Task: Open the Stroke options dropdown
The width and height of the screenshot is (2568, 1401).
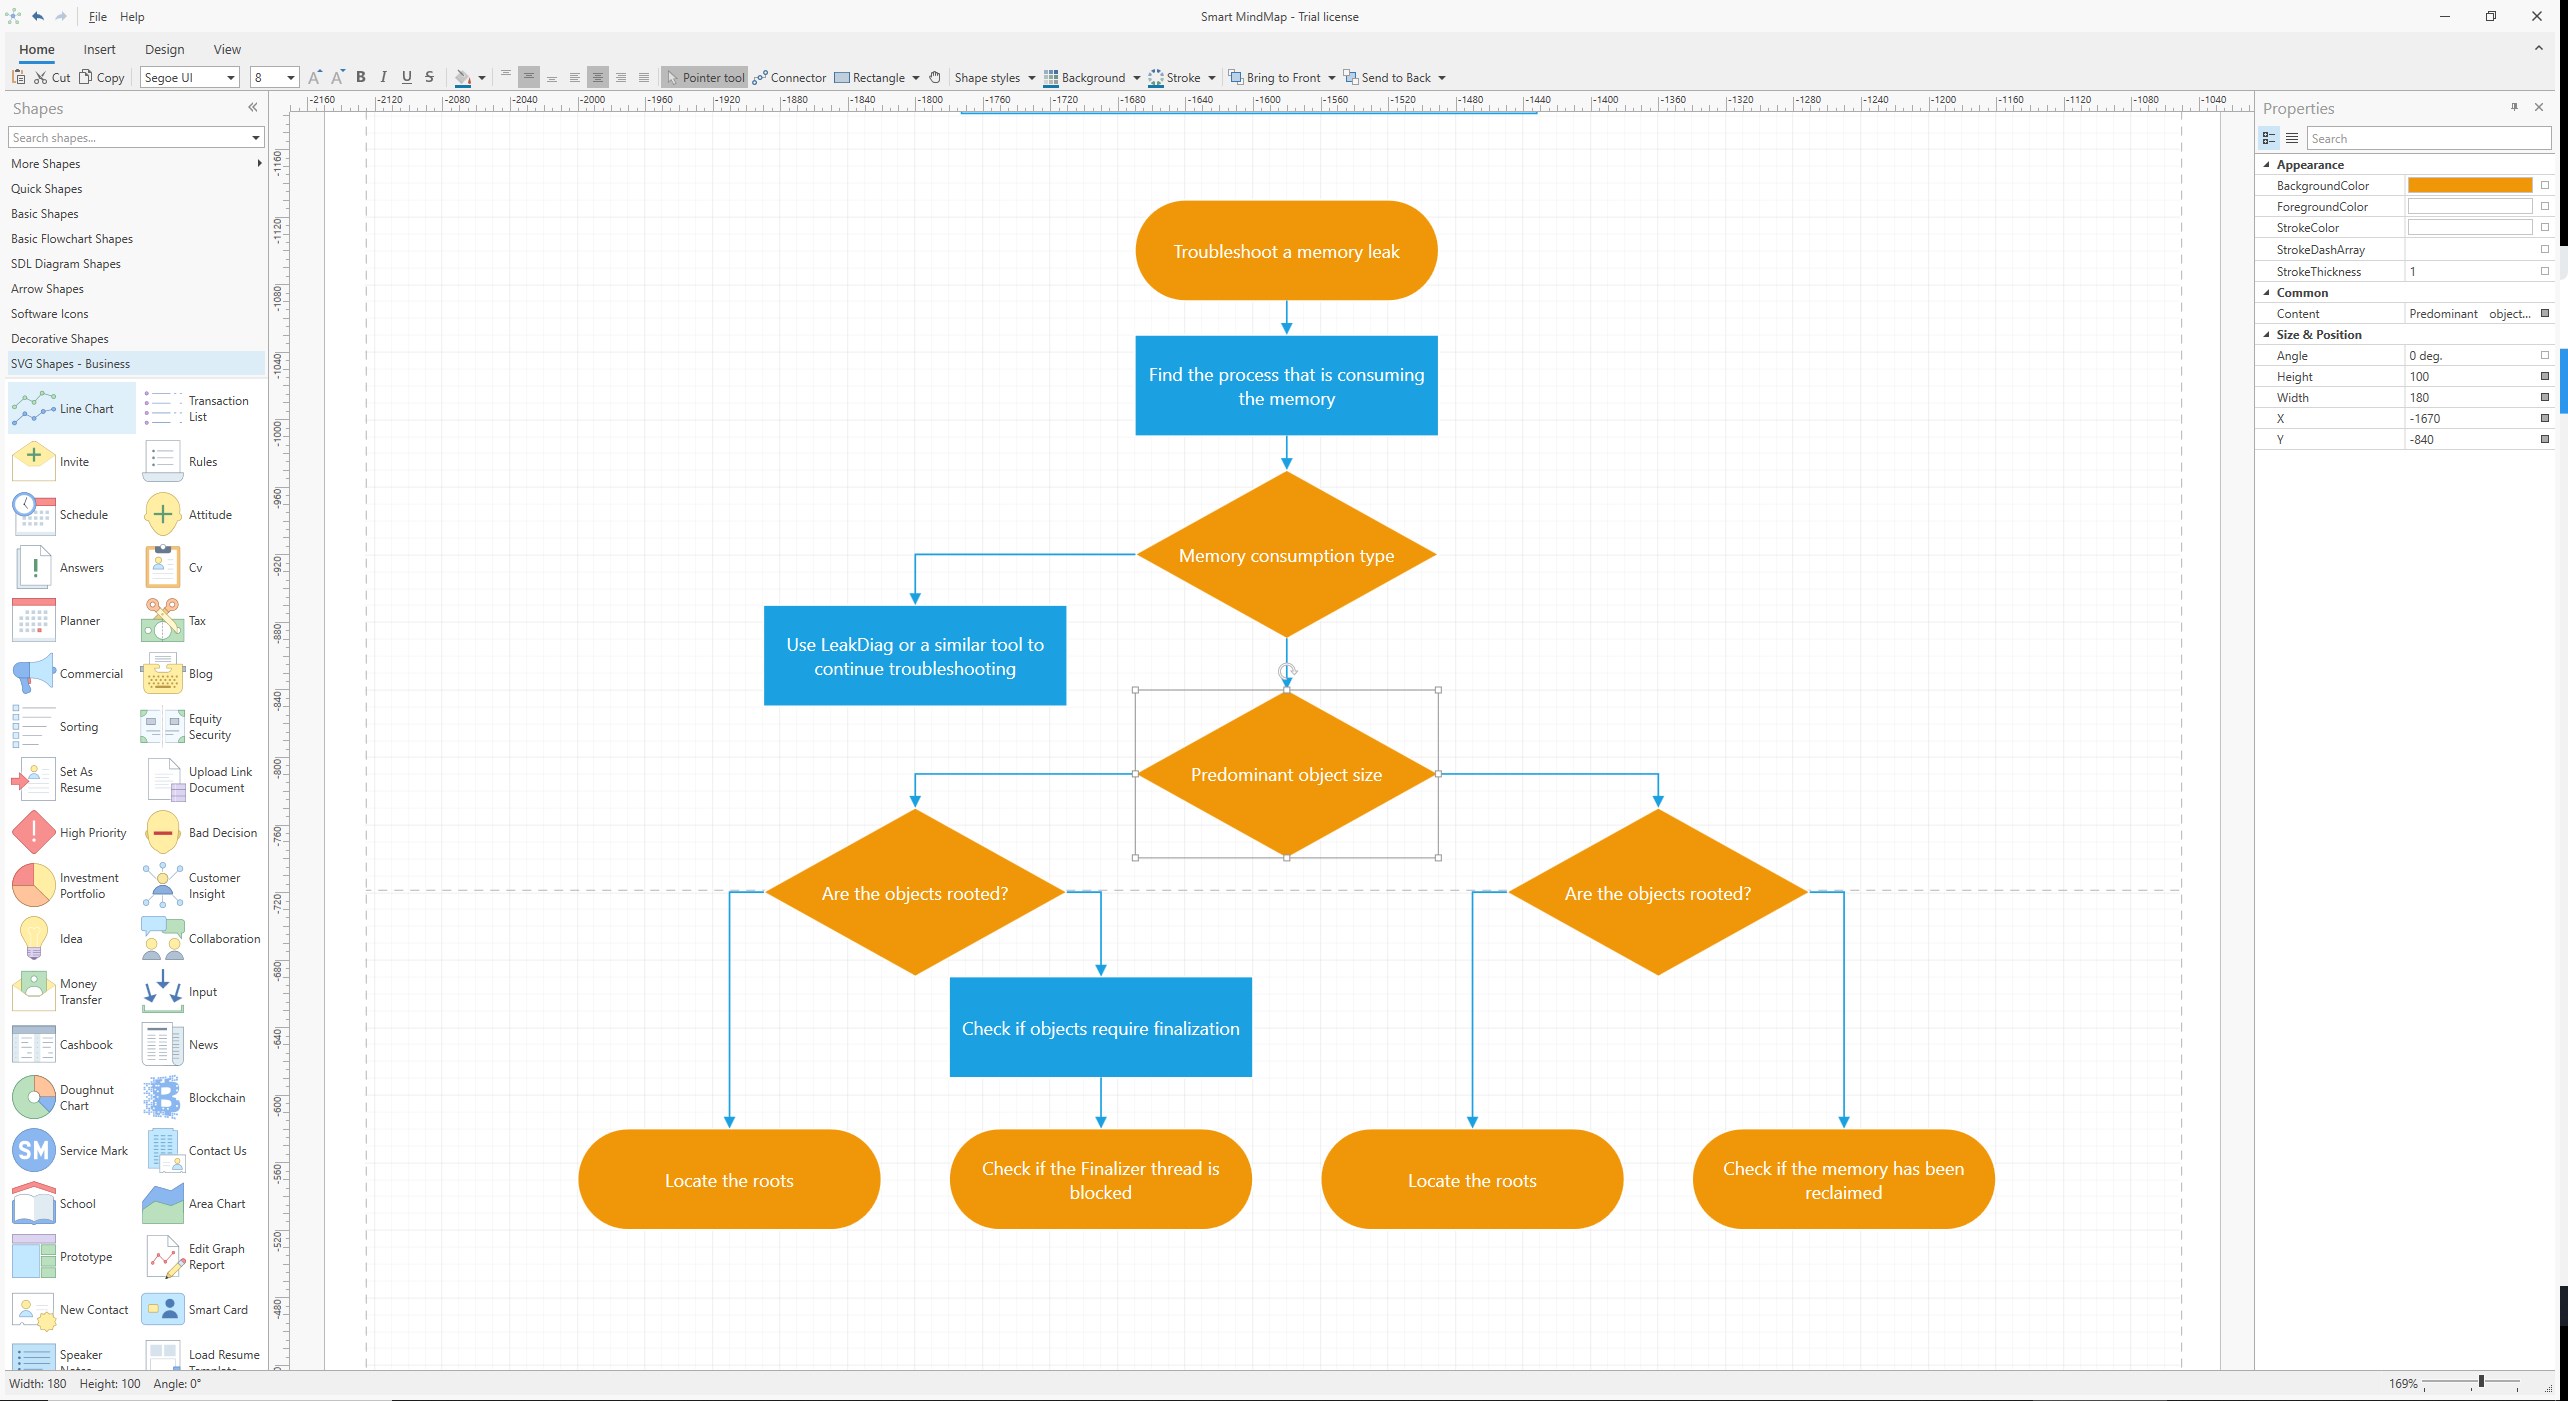Action: pyautogui.click(x=1212, y=78)
